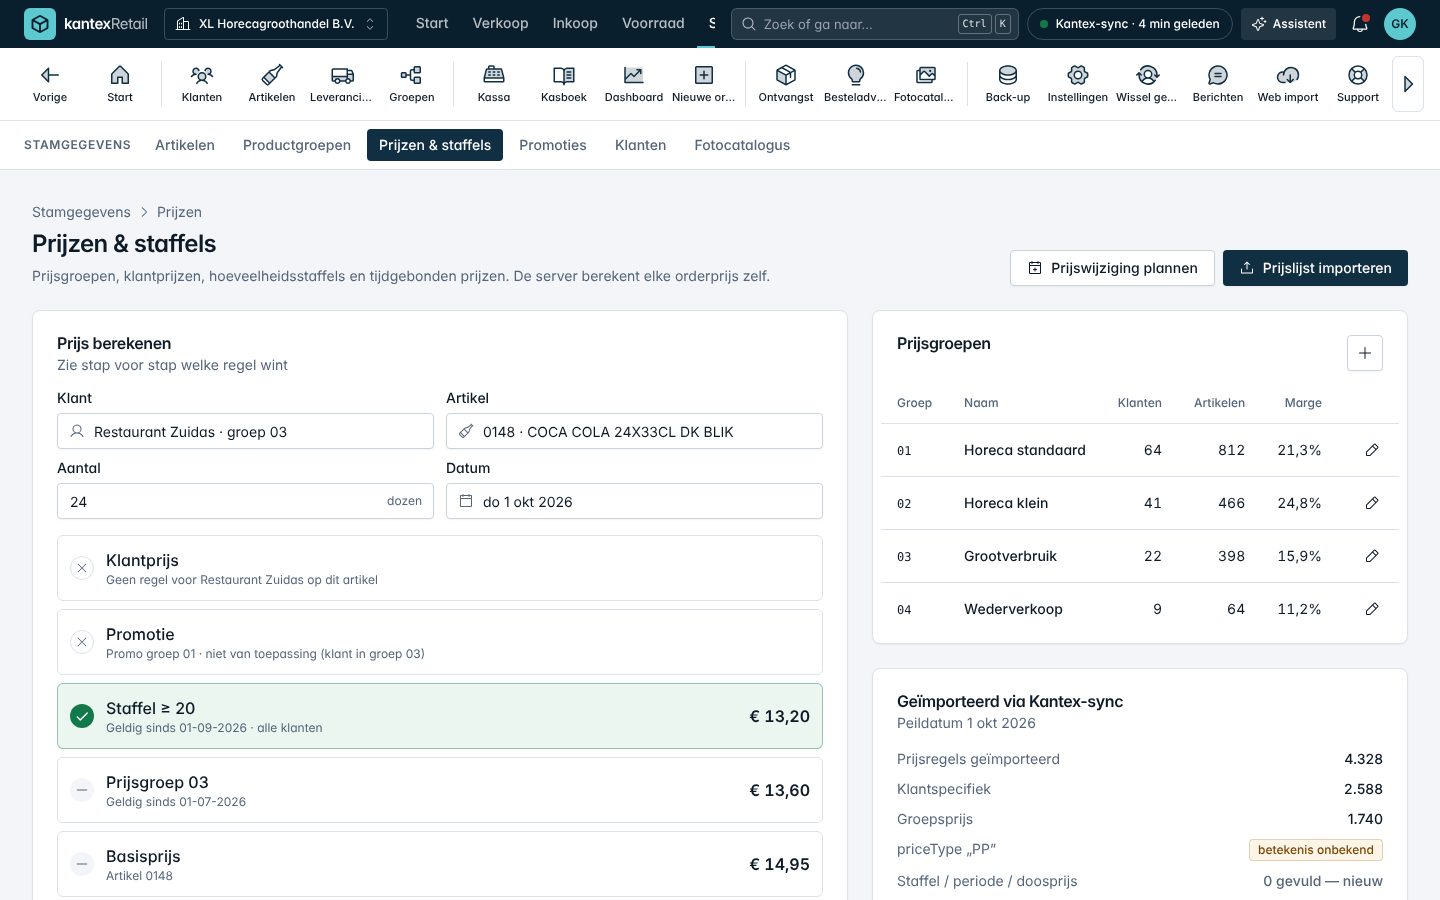Open the Kasboek icon

click(564, 84)
